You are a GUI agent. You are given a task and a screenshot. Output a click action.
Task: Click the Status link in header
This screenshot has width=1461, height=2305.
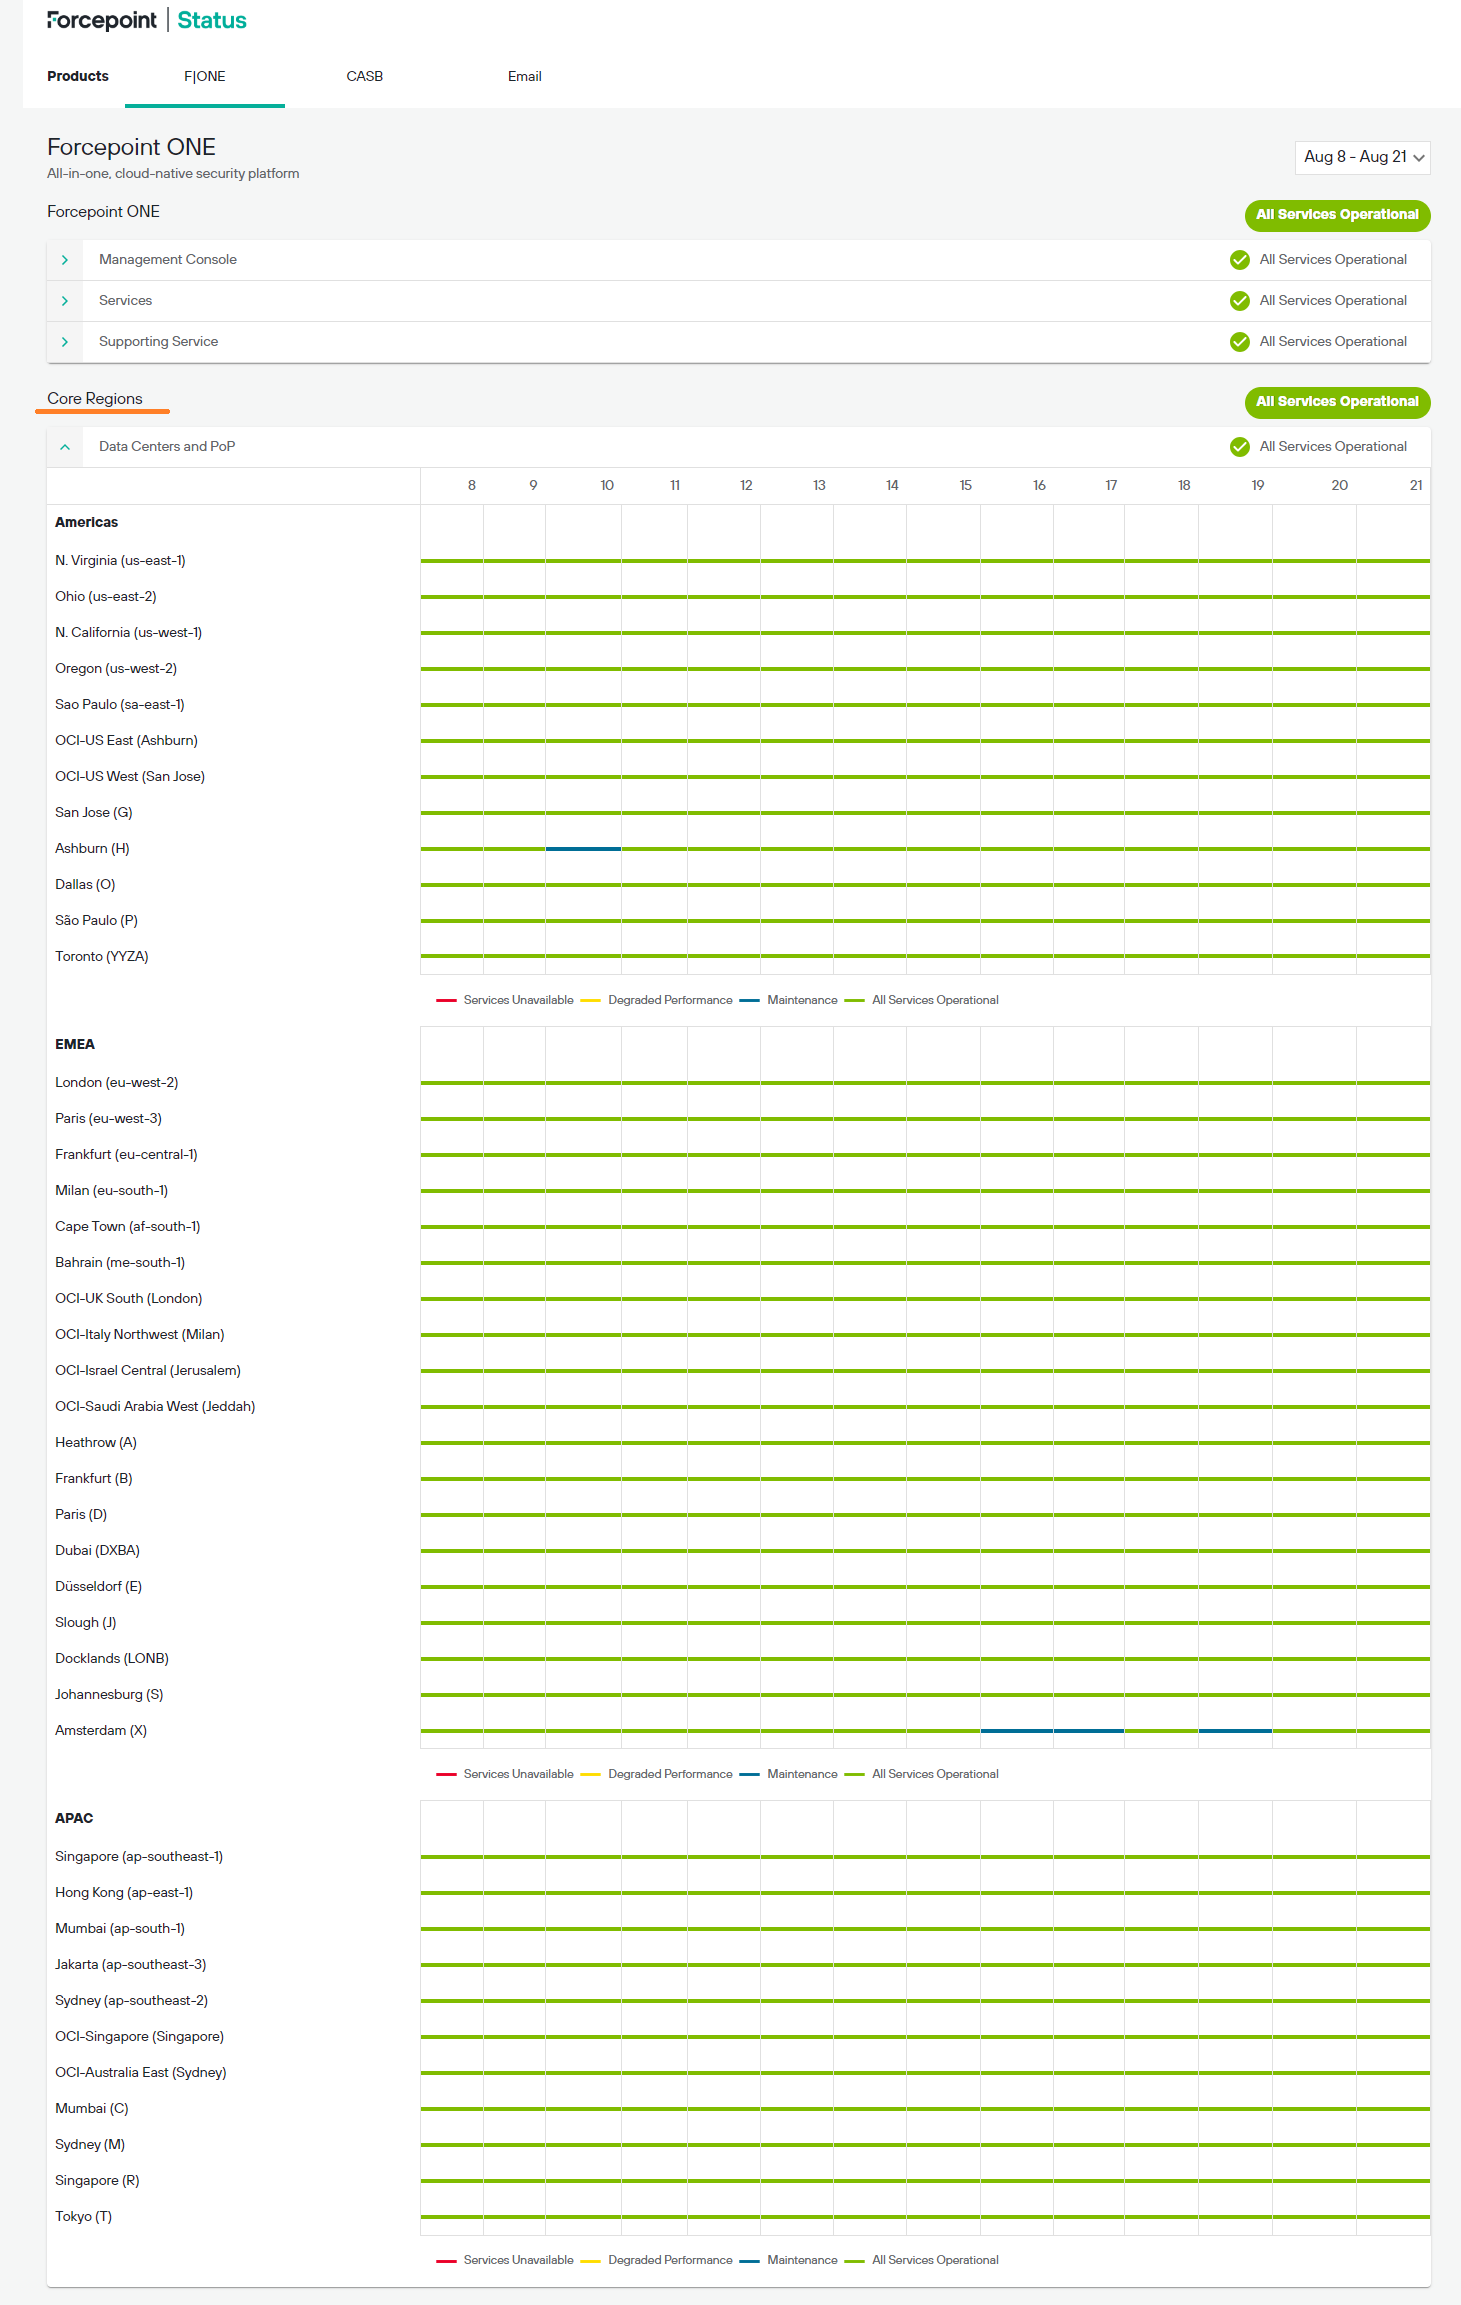pyautogui.click(x=212, y=21)
